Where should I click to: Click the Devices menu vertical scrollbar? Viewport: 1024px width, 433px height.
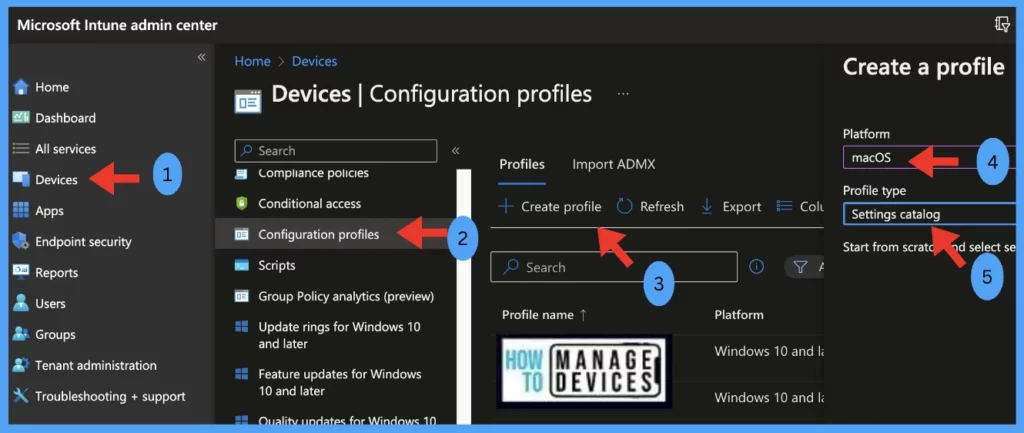pos(463,297)
